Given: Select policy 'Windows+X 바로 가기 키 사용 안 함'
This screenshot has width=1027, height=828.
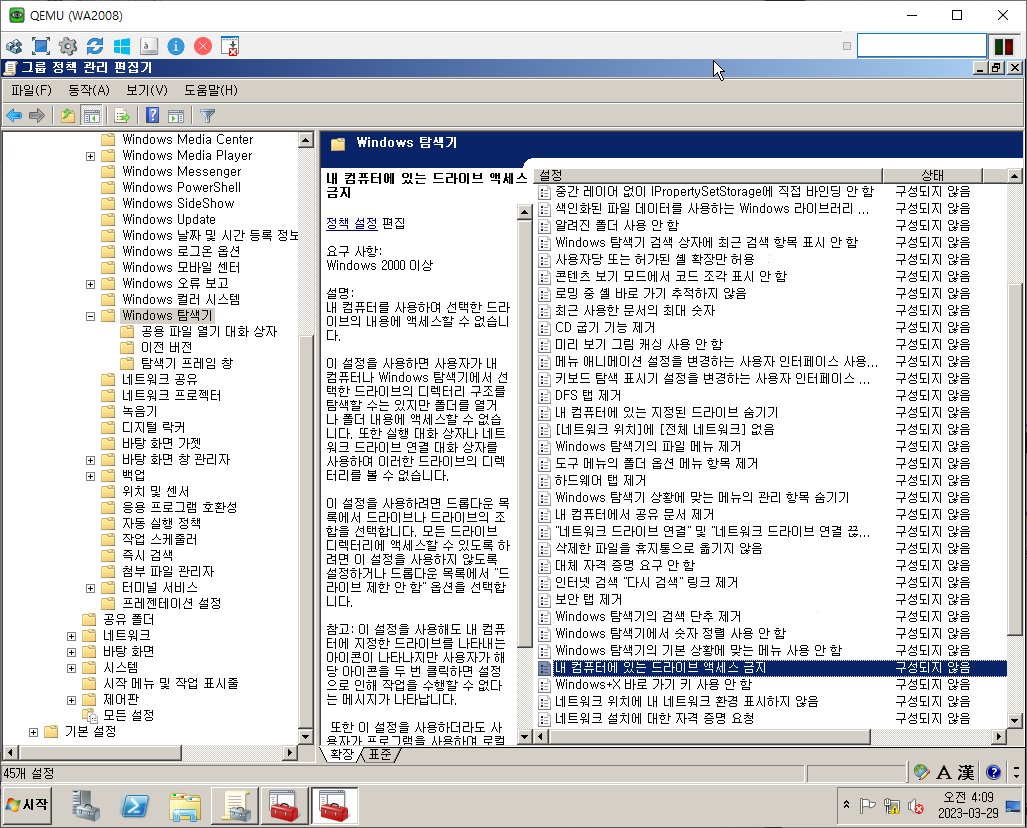Looking at the screenshot, I should [x=653, y=684].
